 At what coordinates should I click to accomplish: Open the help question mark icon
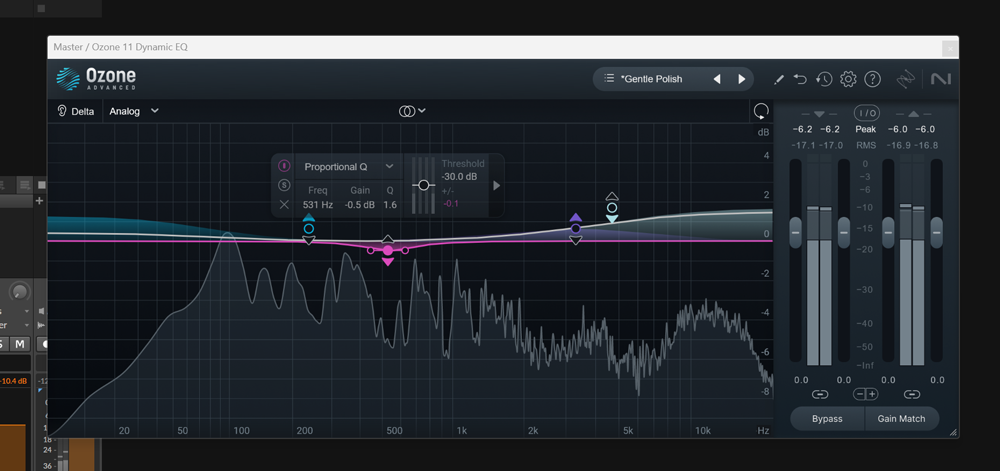tap(872, 79)
